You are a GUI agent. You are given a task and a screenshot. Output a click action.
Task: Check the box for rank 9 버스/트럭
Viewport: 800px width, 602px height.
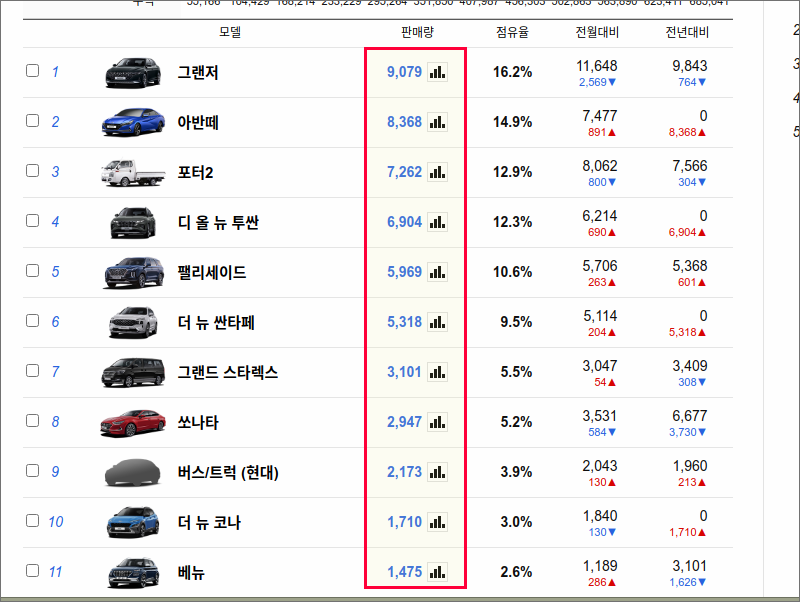pos(33,470)
